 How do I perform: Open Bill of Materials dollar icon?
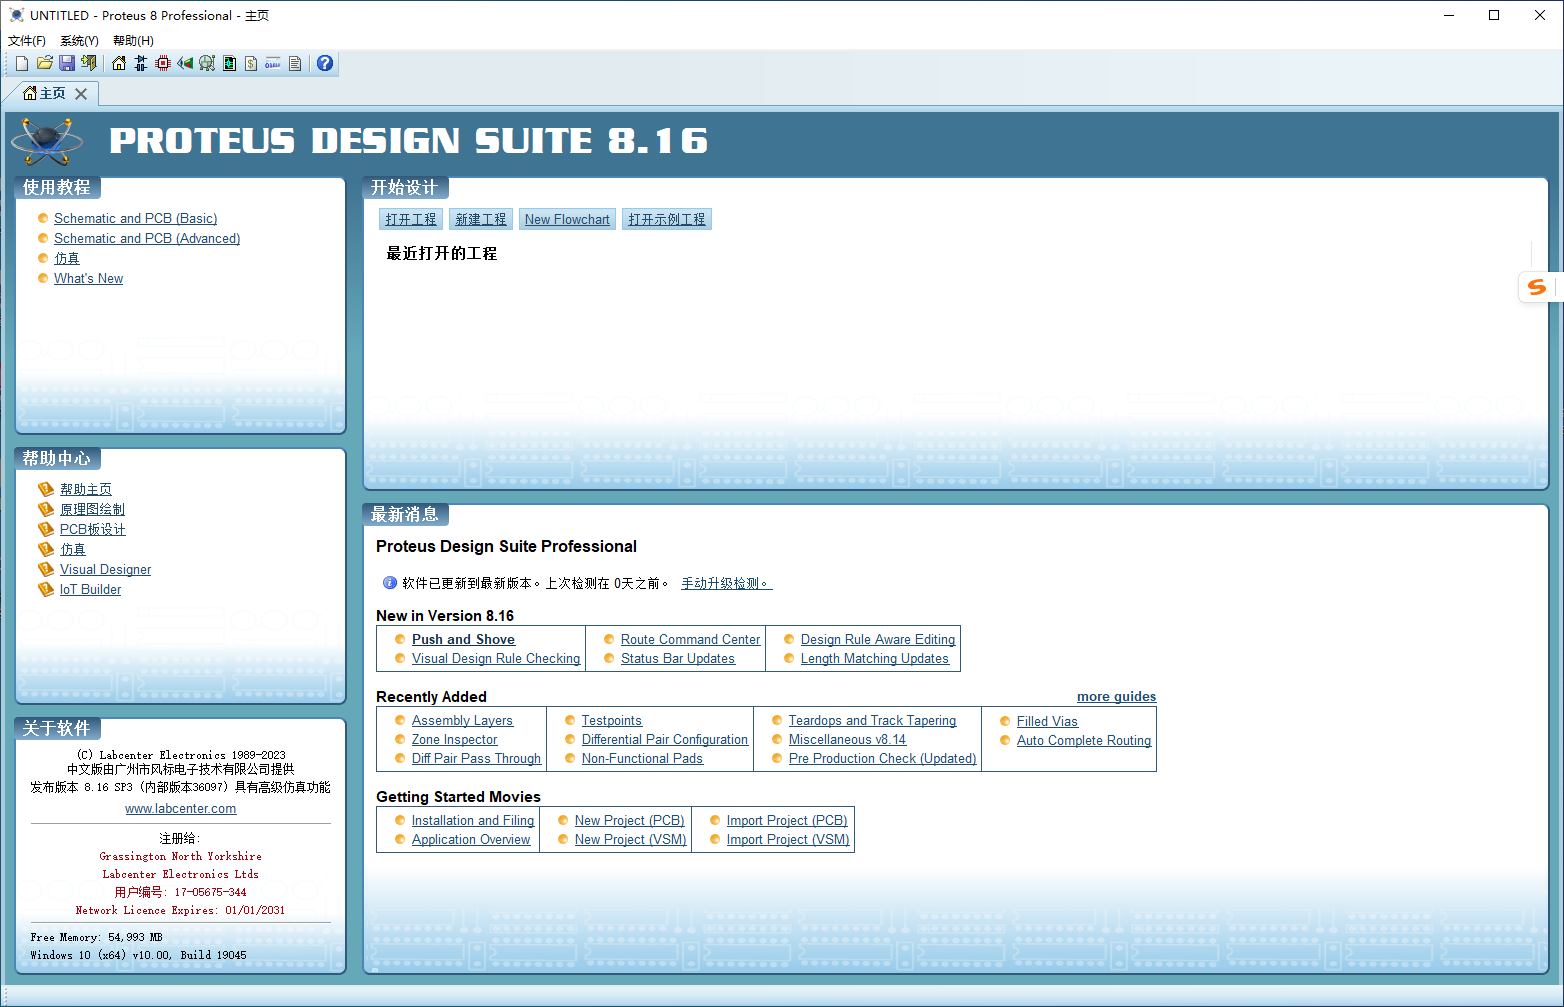pyautogui.click(x=251, y=63)
